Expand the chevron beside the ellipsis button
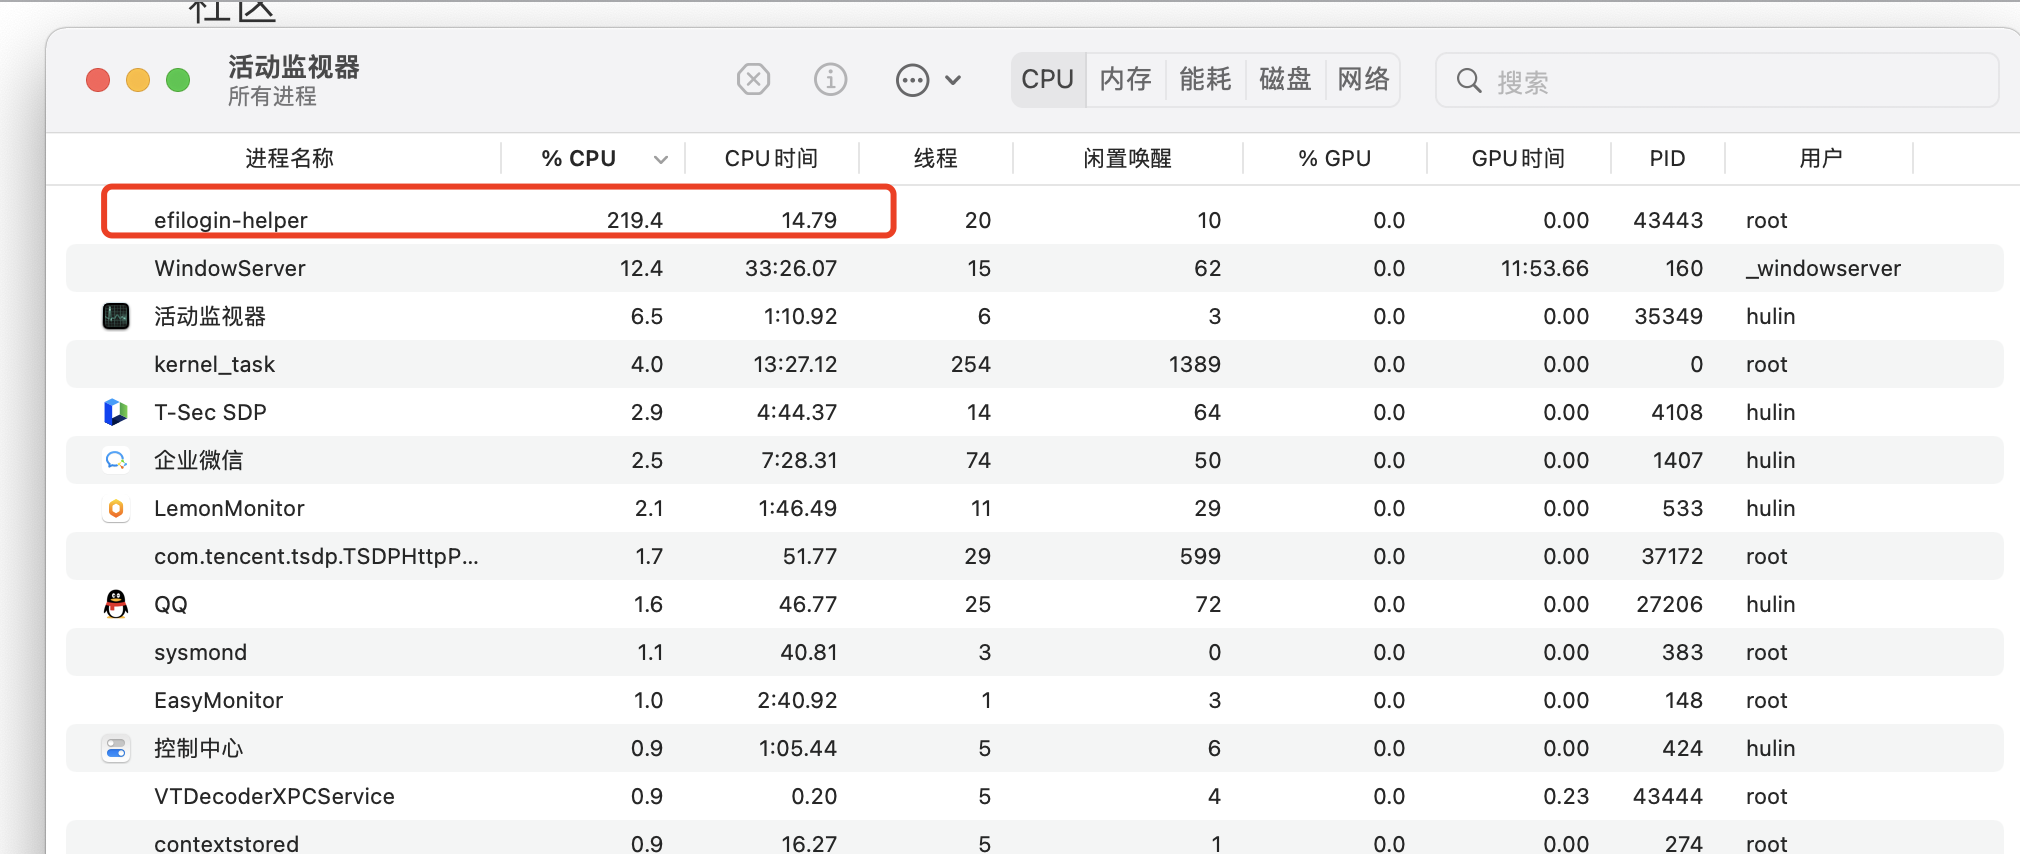This screenshot has height=854, width=2020. point(953,80)
